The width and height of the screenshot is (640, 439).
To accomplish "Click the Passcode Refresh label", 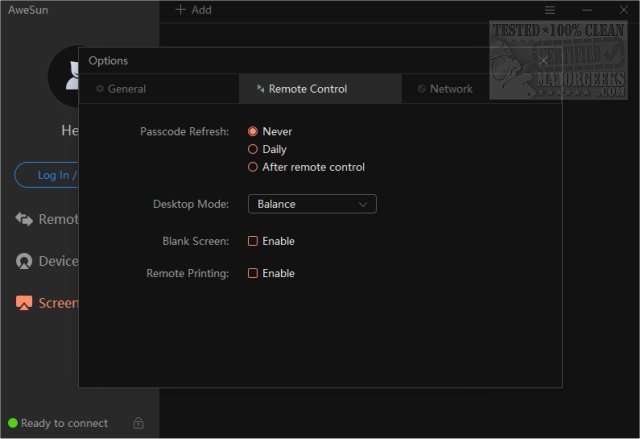I will (184, 131).
